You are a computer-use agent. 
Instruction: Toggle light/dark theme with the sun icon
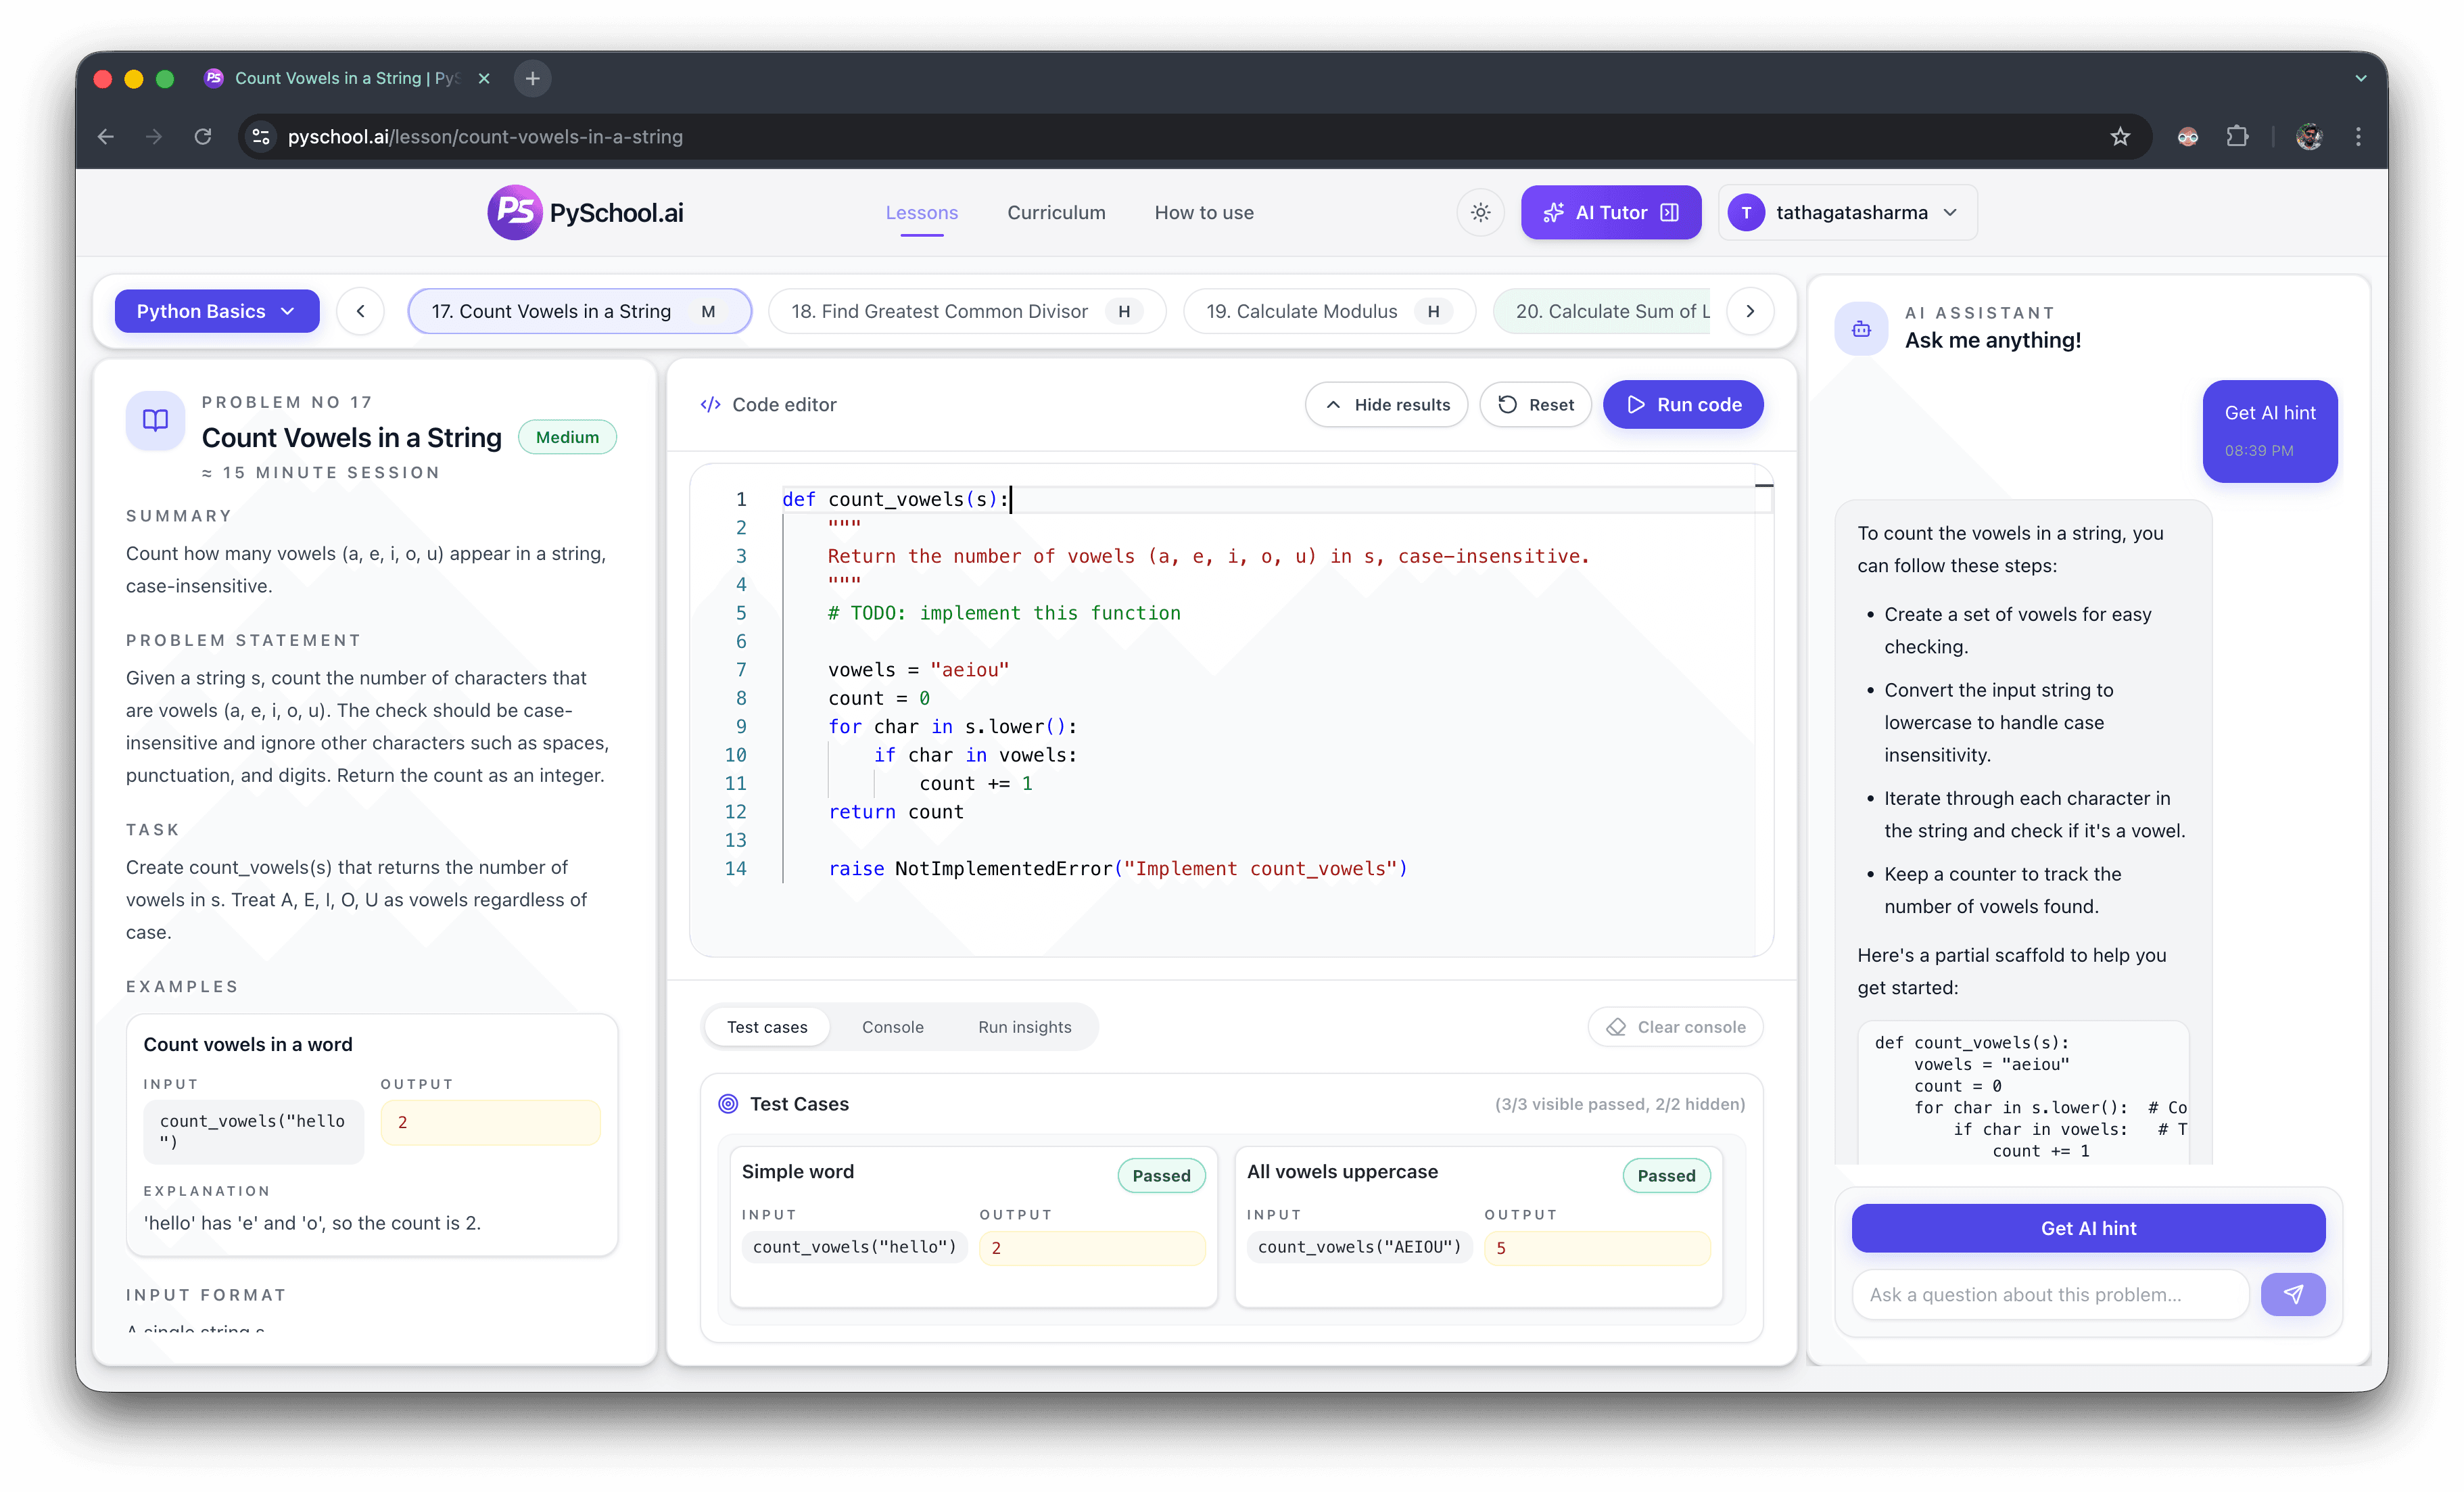pos(1480,212)
